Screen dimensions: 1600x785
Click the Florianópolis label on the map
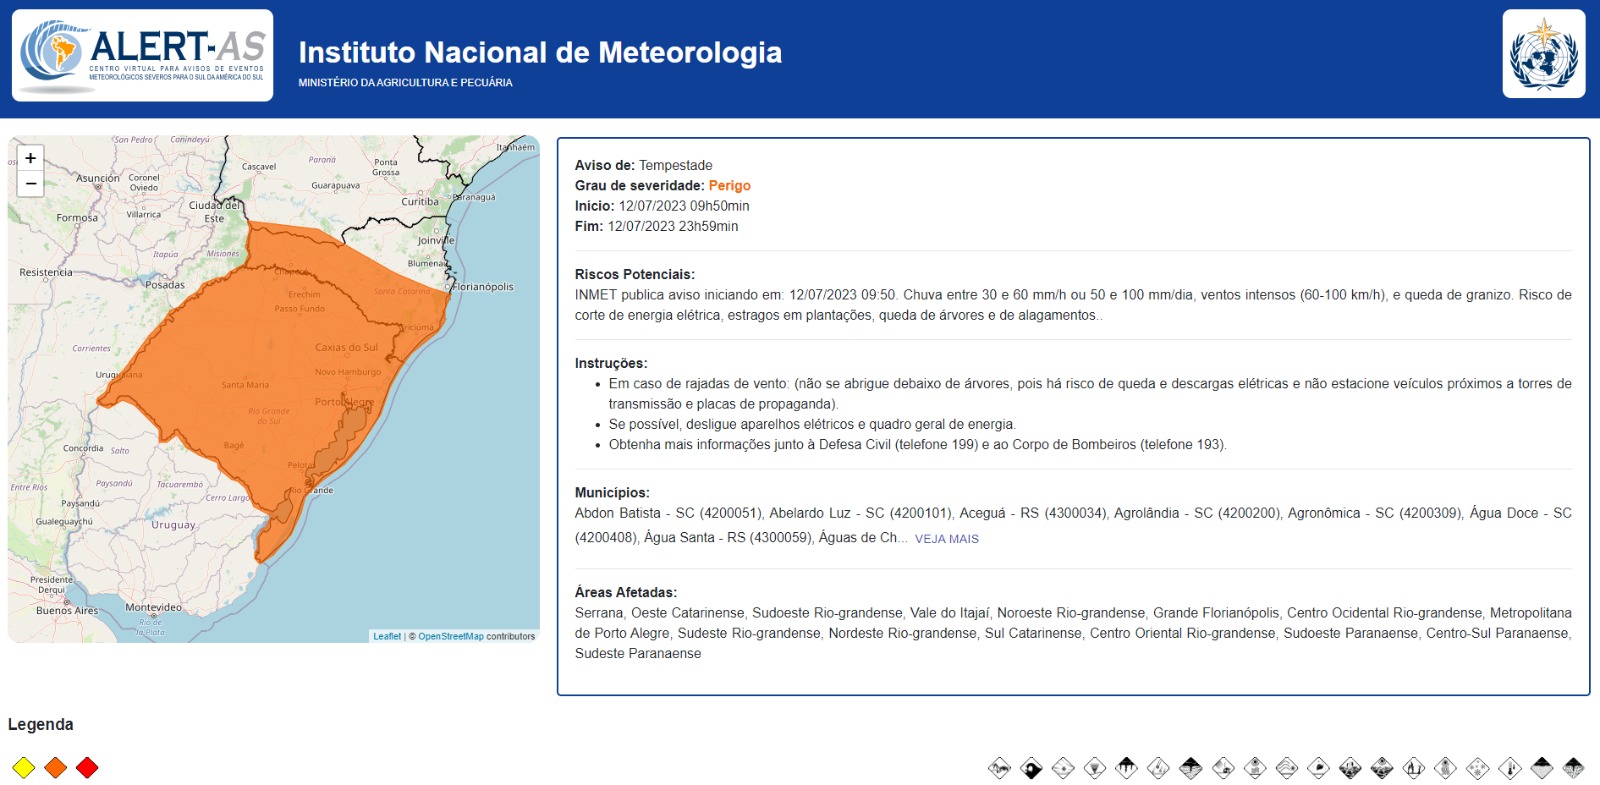pyautogui.click(x=483, y=287)
